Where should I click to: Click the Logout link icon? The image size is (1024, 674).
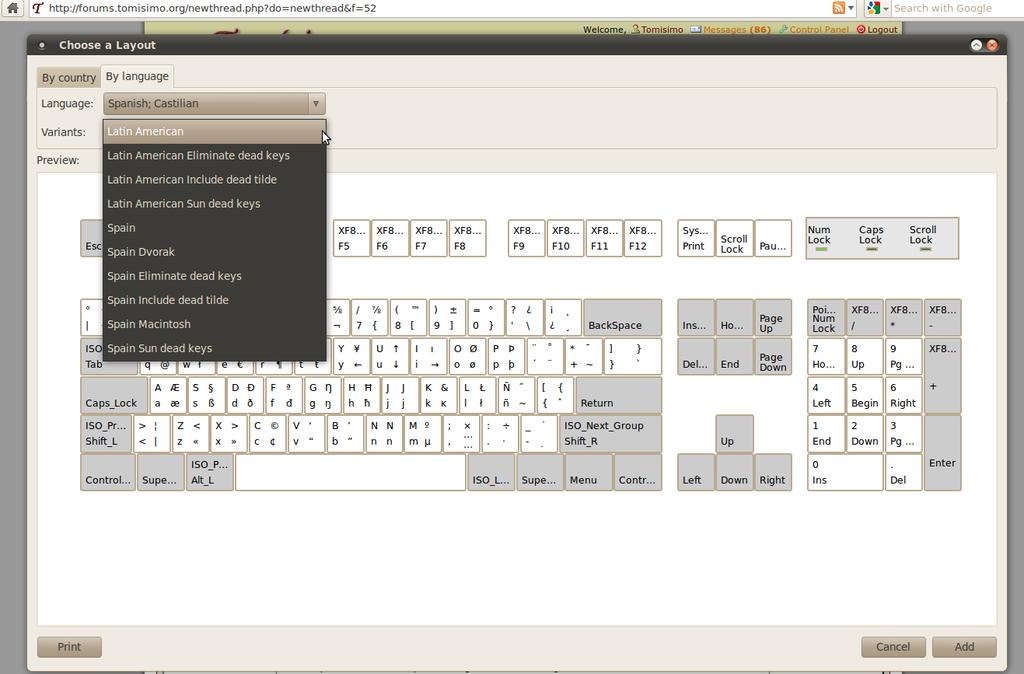coord(861,30)
